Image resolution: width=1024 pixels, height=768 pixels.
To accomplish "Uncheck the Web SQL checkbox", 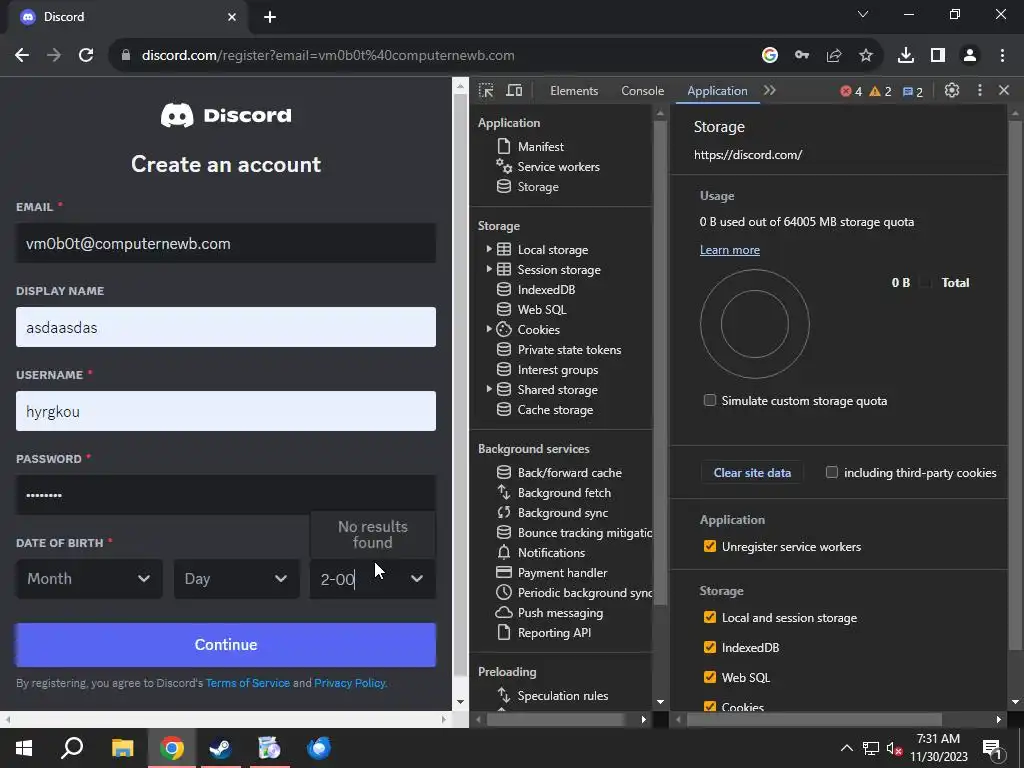I will coord(710,677).
